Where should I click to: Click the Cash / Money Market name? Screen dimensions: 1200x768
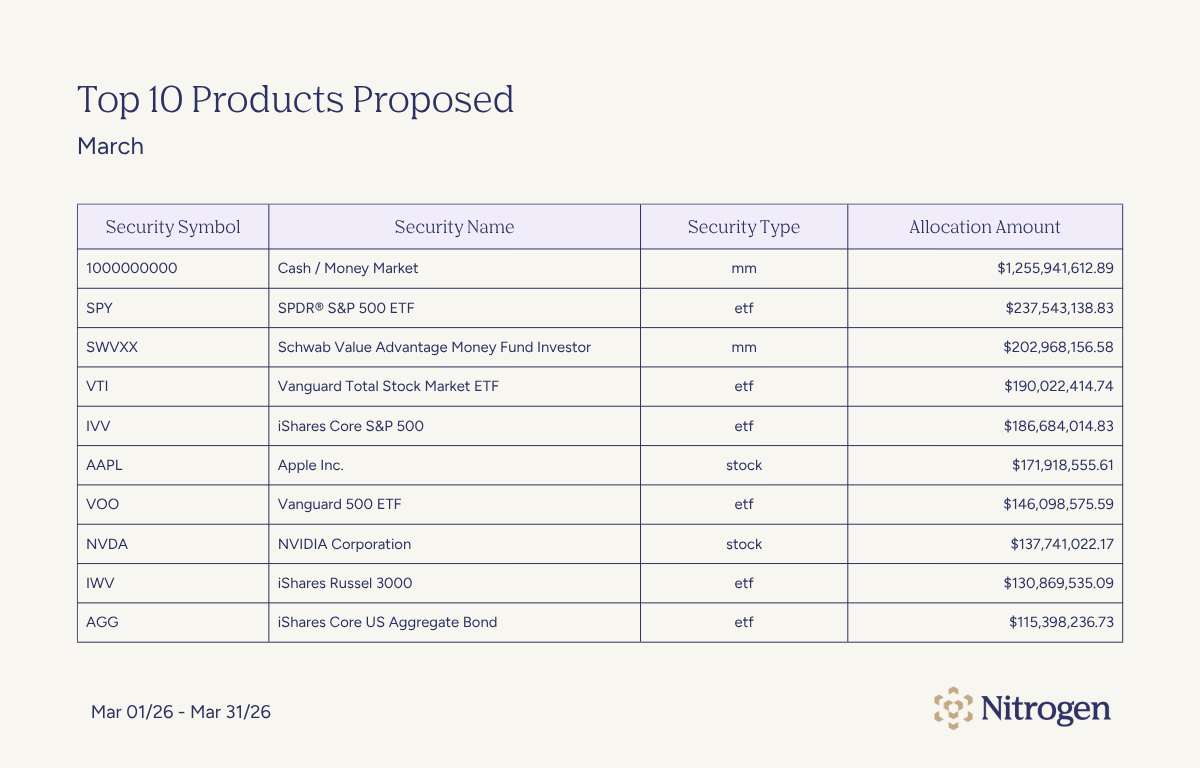[348, 268]
